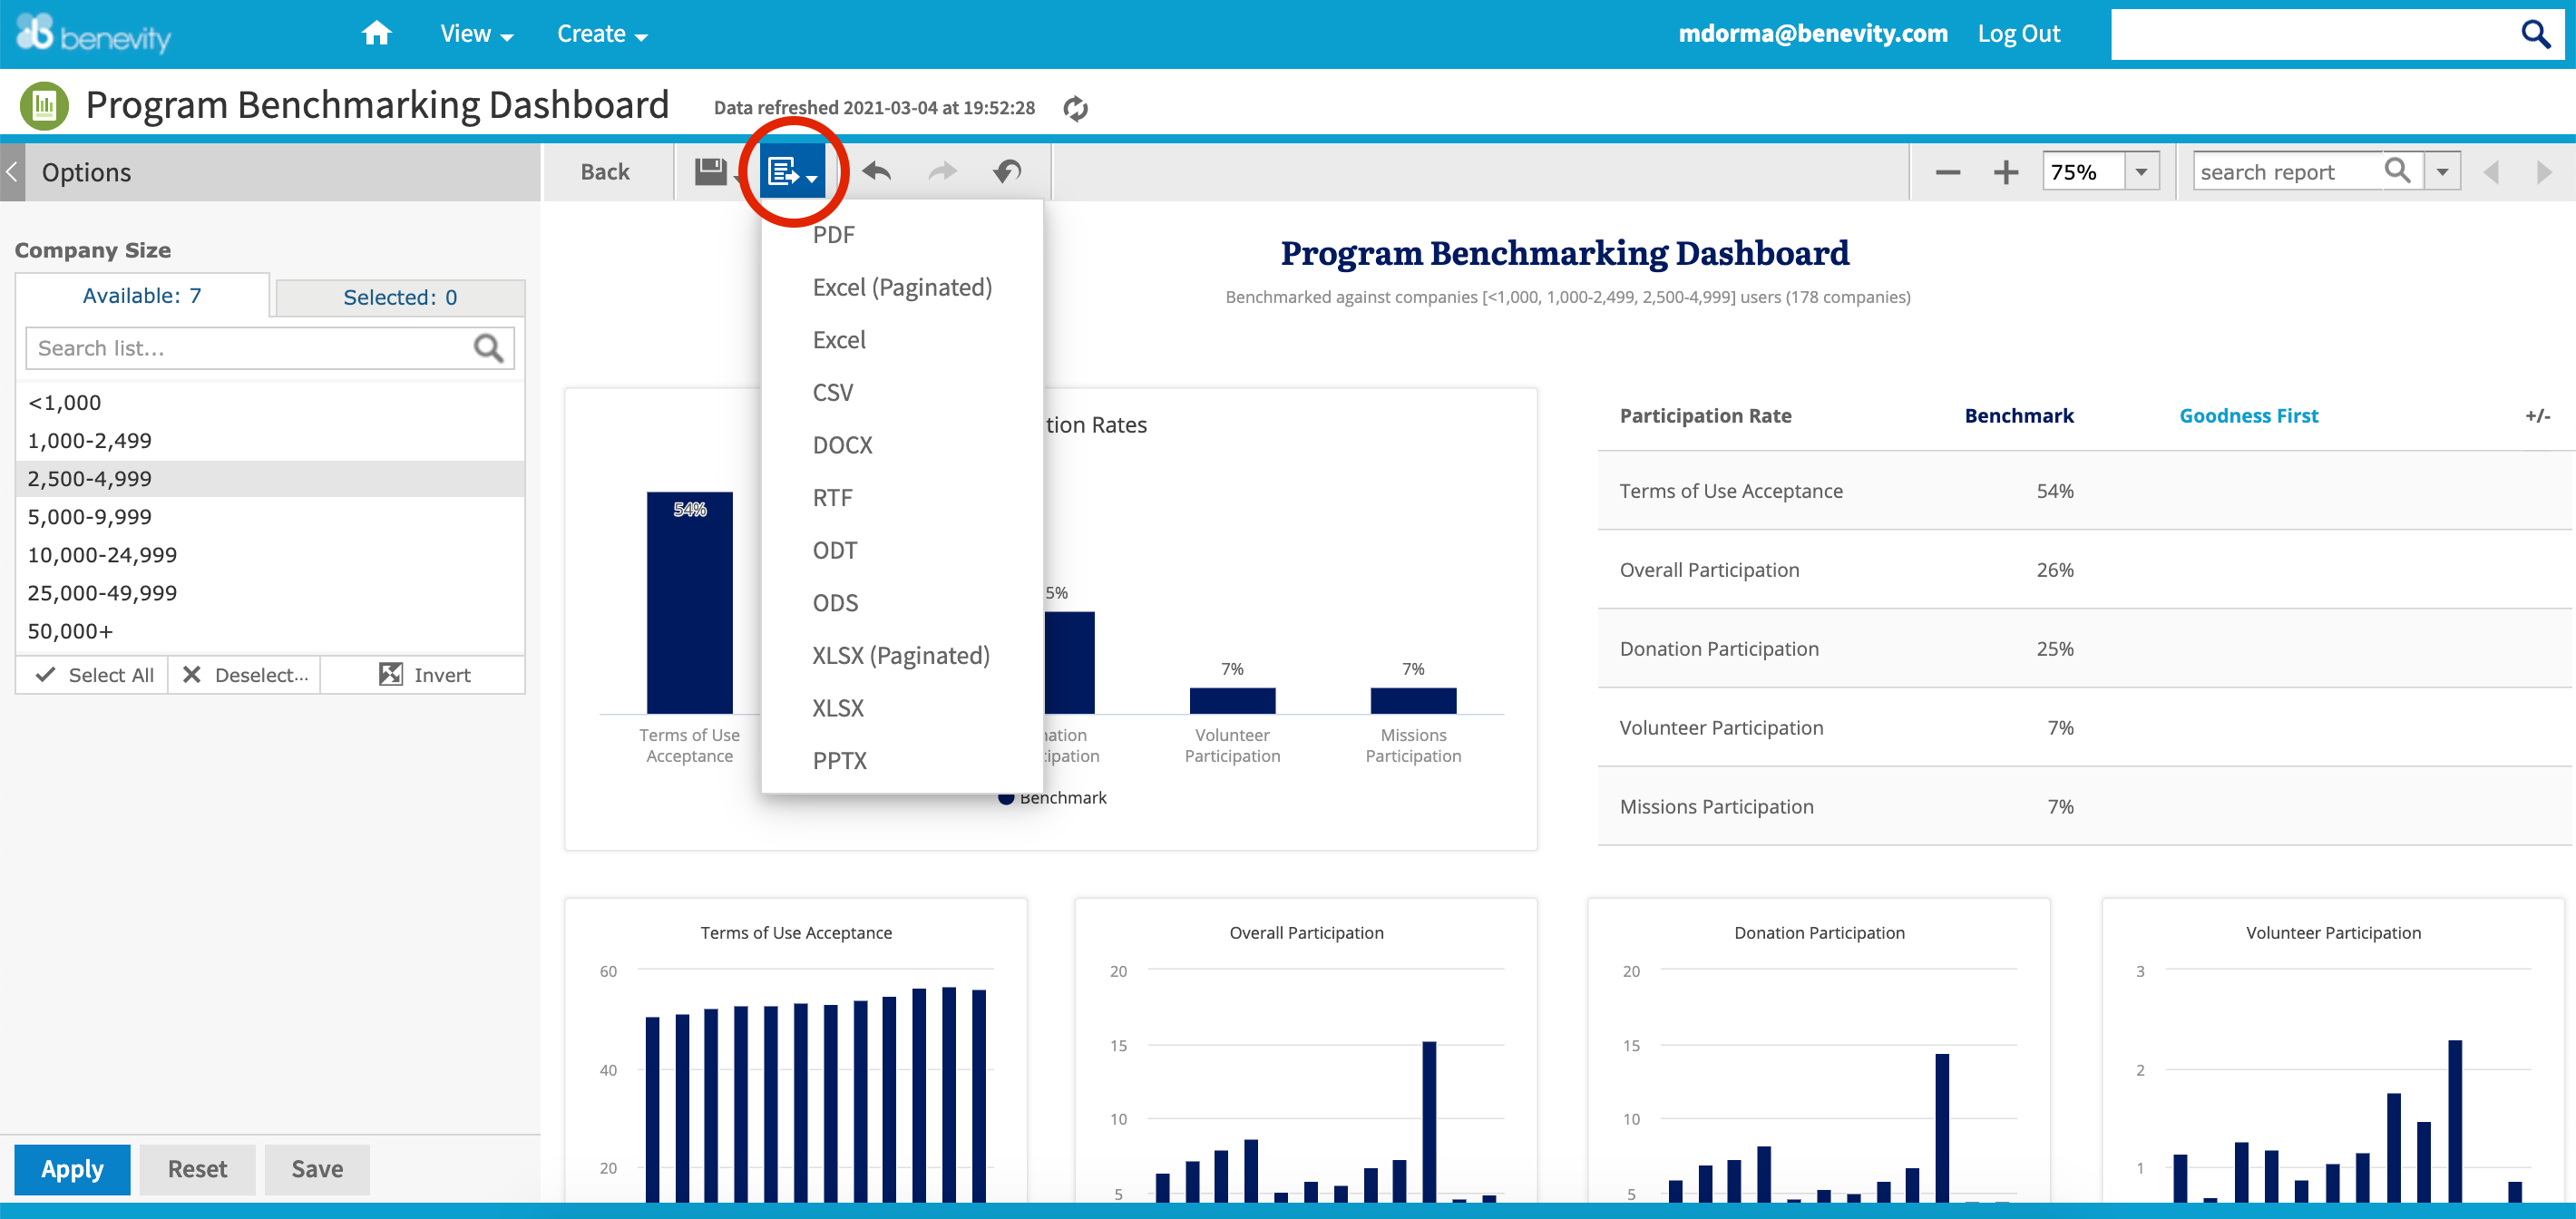Click the Save options button
The width and height of the screenshot is (2576, 1219).
[x=317, y=1169]
